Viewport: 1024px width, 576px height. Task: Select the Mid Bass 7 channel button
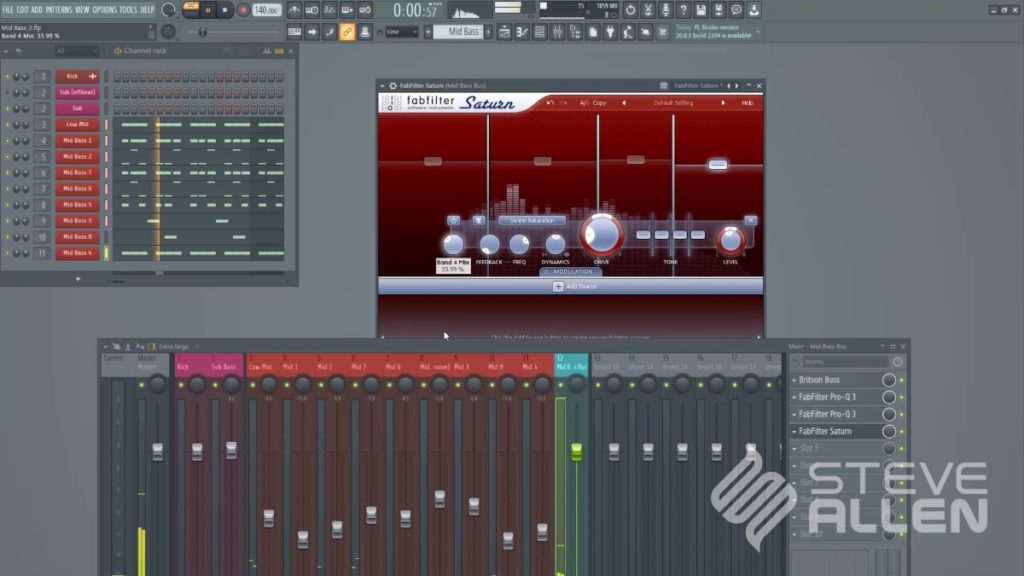point(78,172)
